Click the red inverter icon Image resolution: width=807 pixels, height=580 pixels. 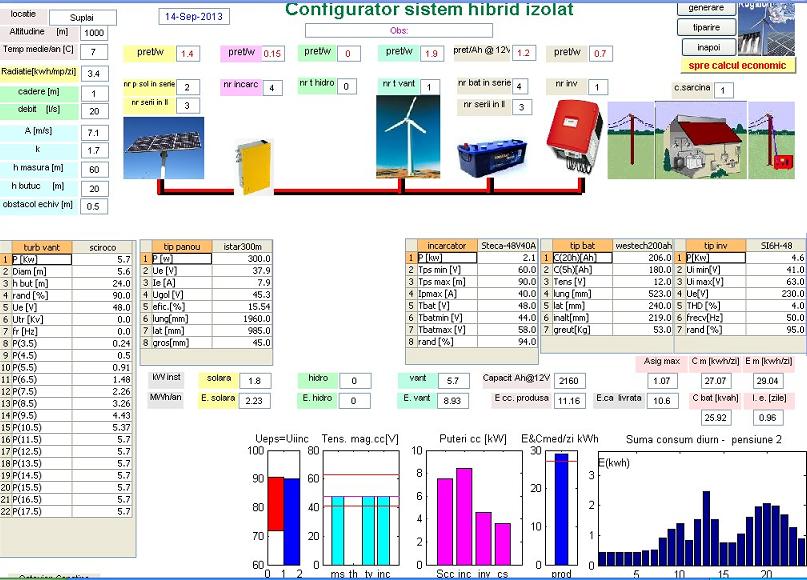(571, 139)
